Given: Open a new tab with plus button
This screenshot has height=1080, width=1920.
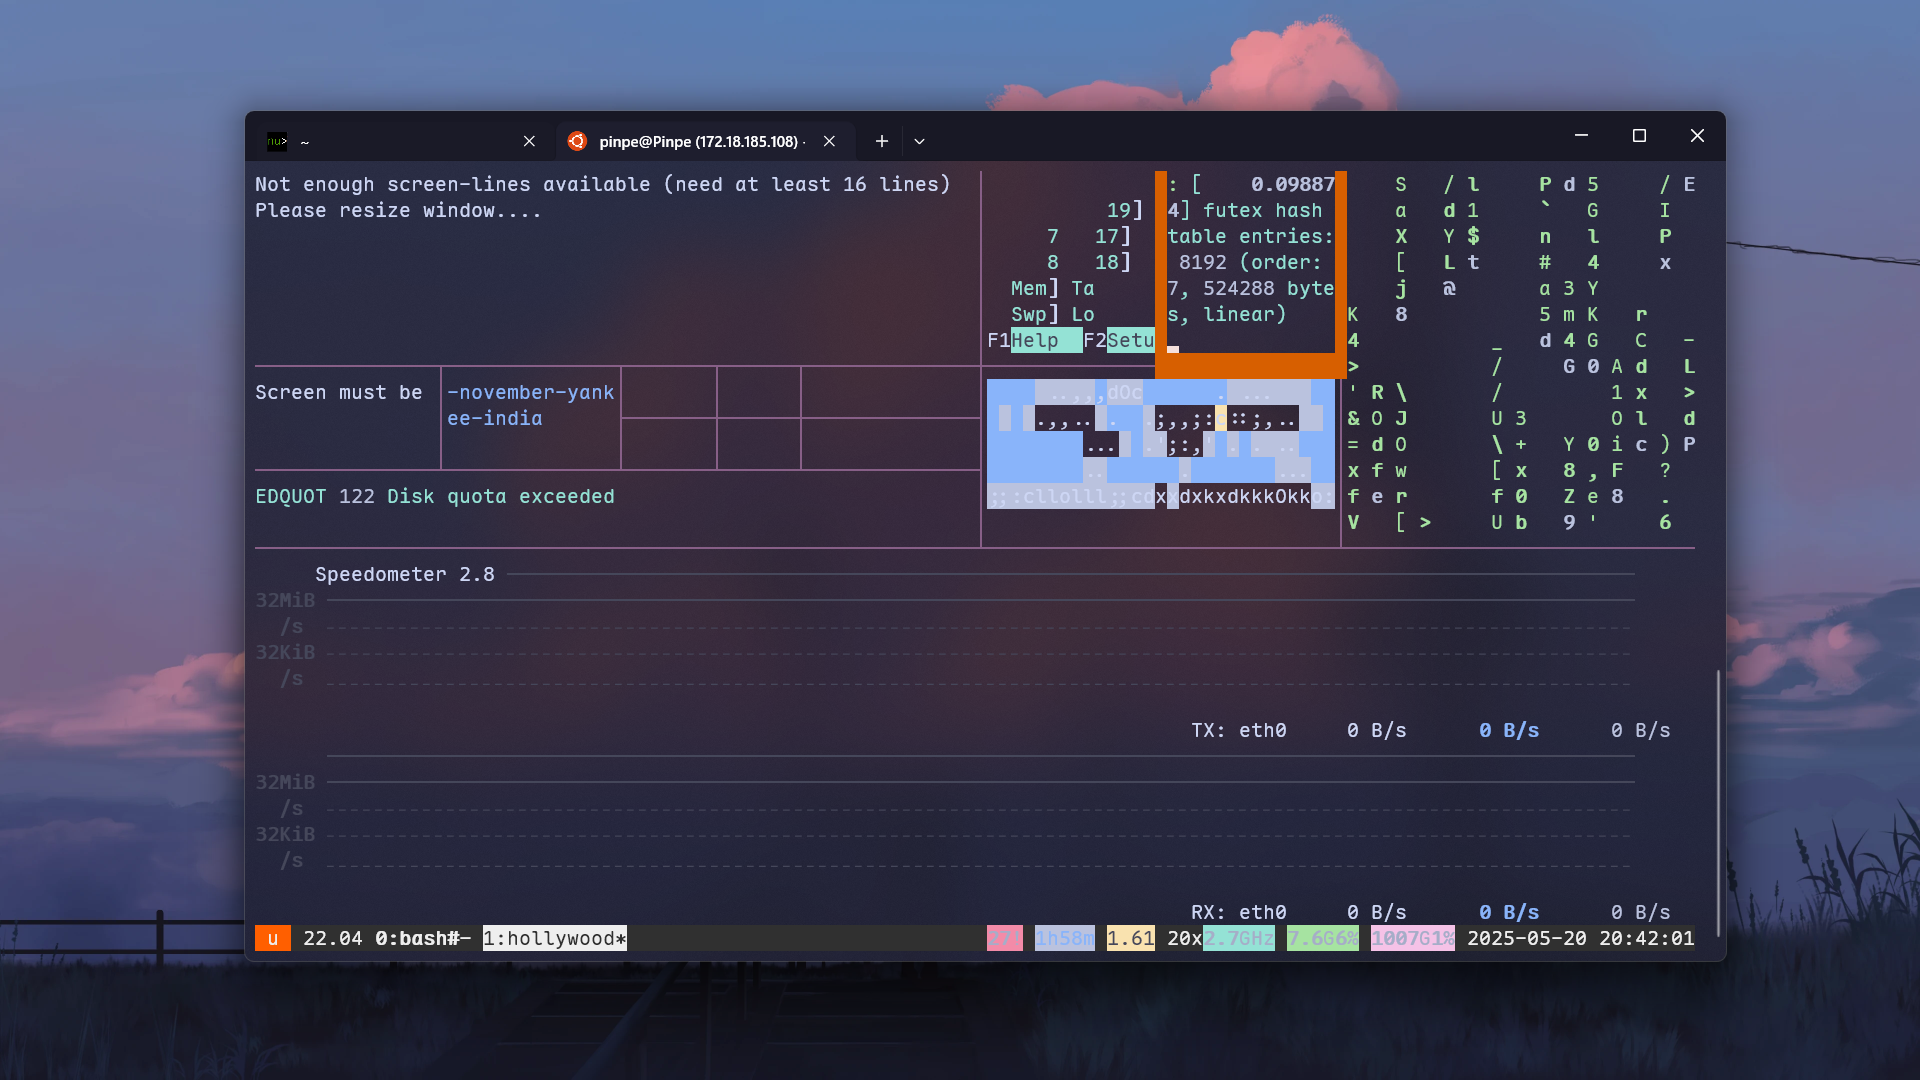Looking at the screenshot, I should 881,142.
